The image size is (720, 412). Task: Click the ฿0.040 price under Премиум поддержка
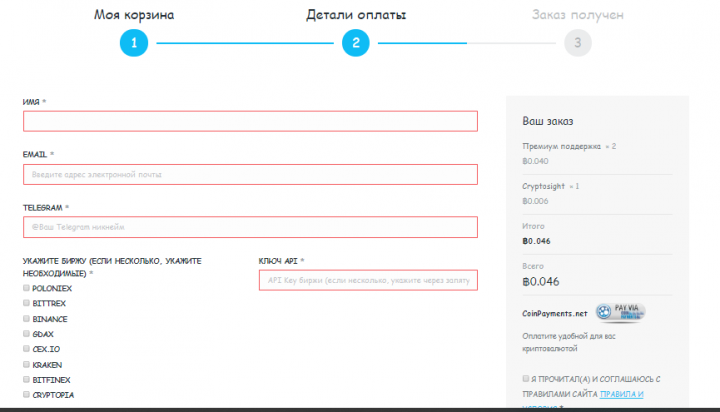[x=535, y=161]
